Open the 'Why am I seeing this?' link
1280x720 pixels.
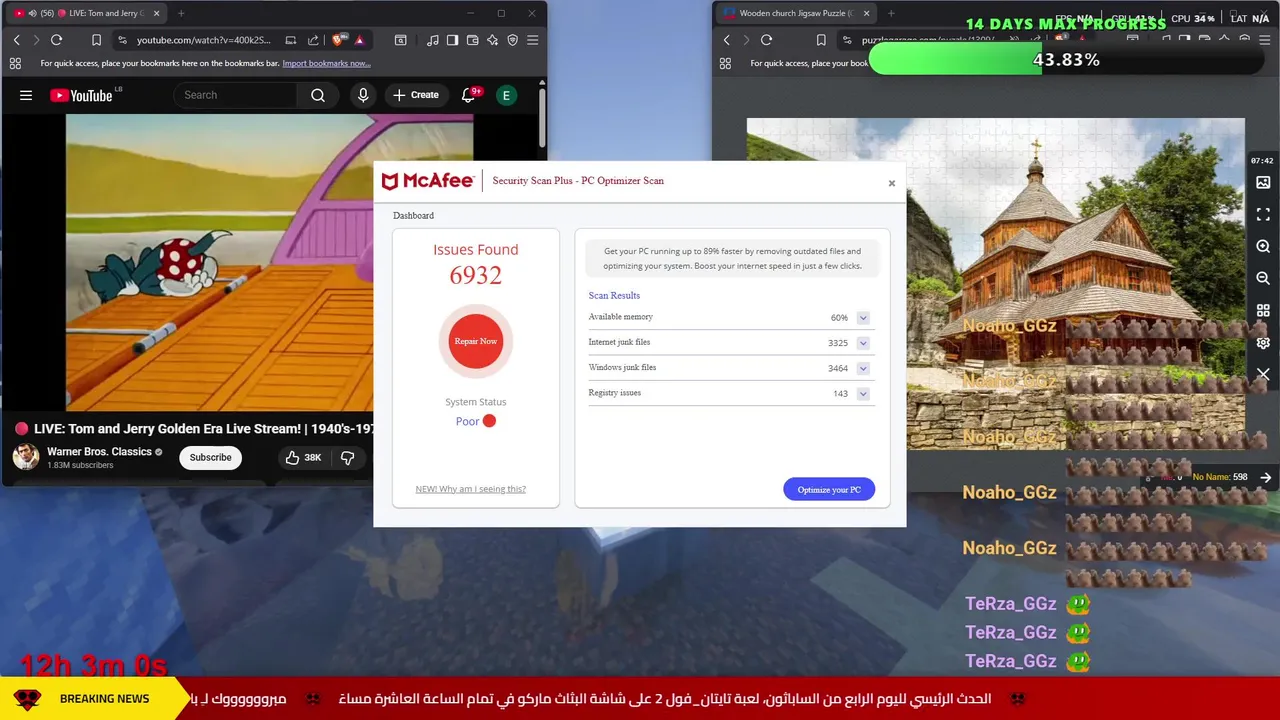point(470,489)
